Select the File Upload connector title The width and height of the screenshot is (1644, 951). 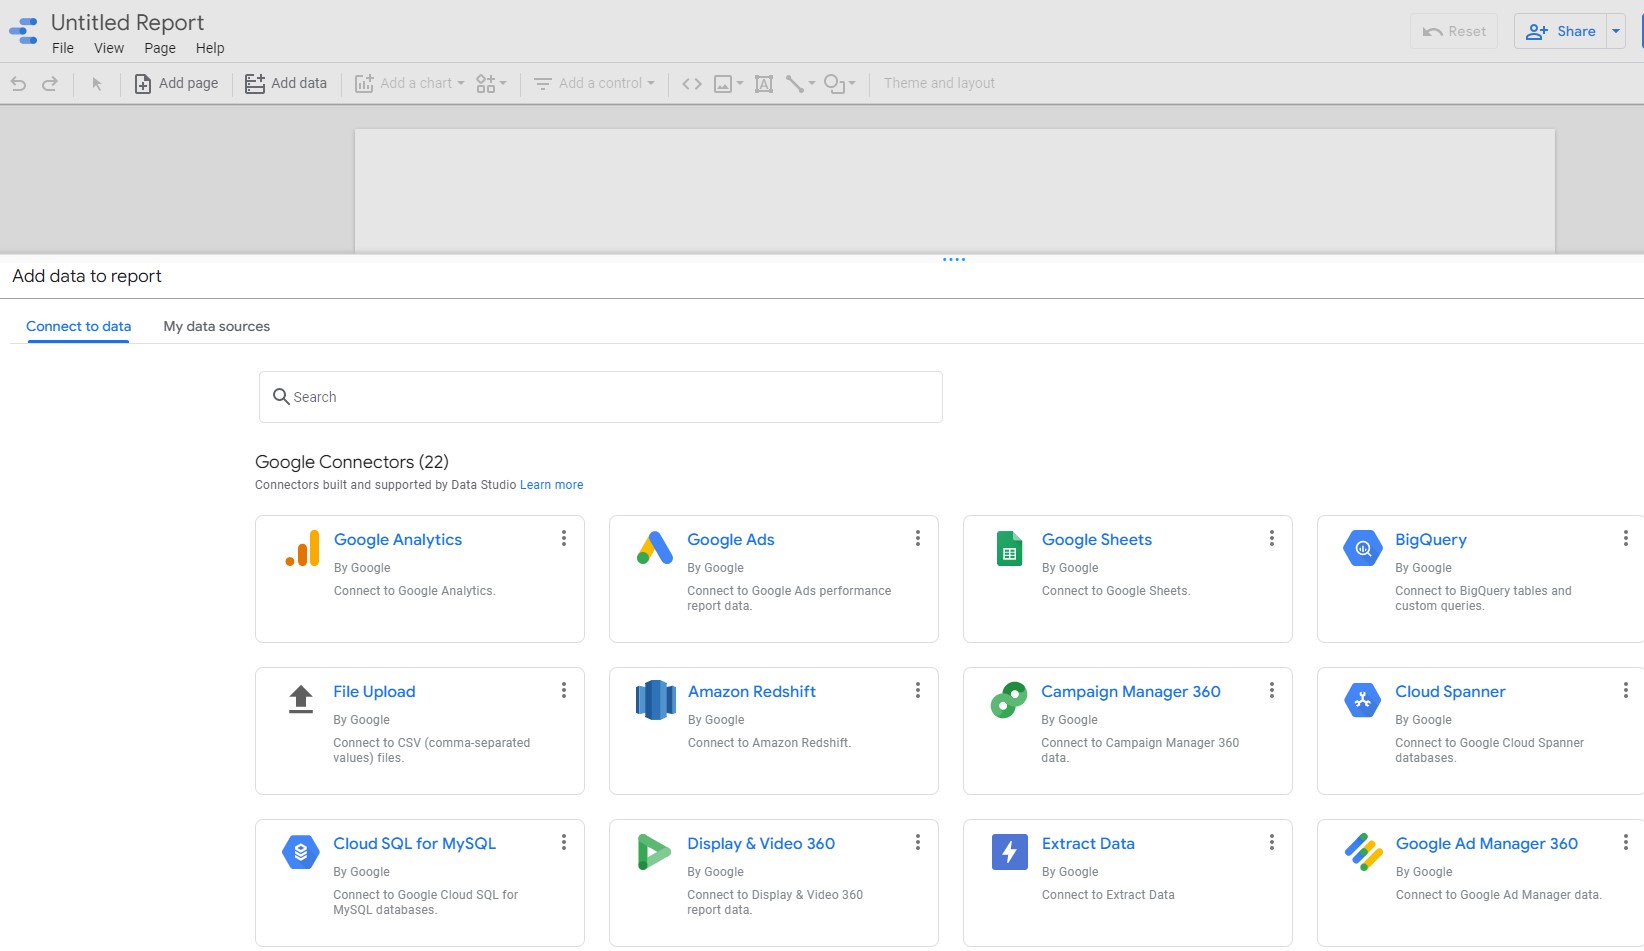374,692
